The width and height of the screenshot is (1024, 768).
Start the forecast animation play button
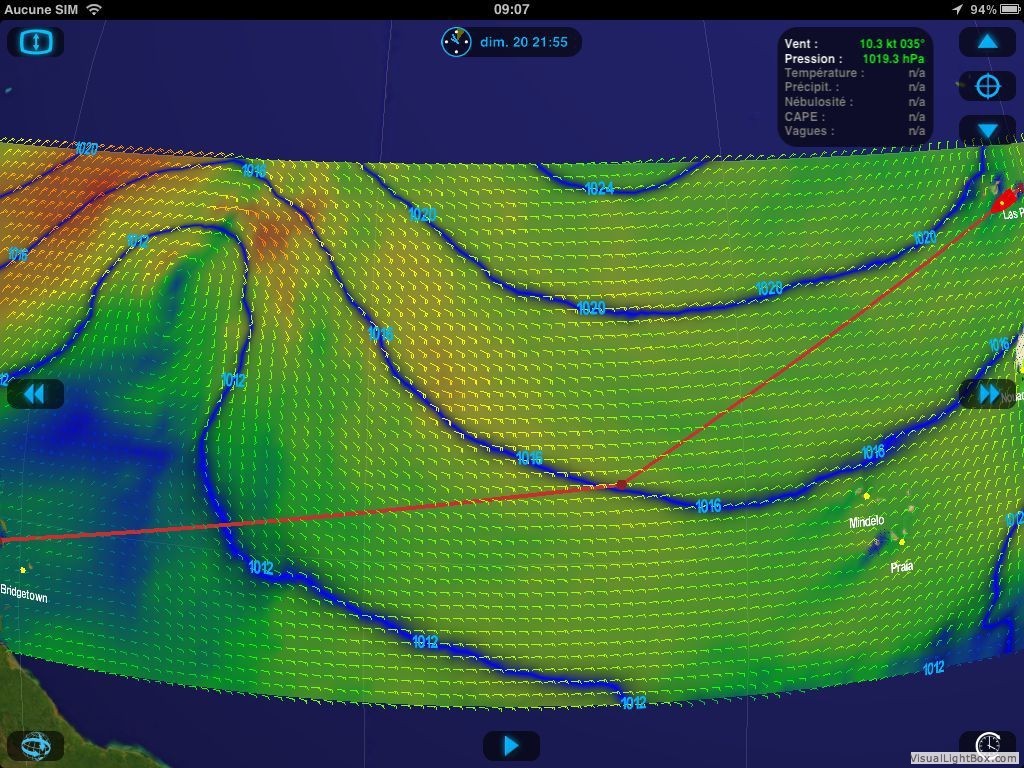pyautogui.click(x=511, y=745)
